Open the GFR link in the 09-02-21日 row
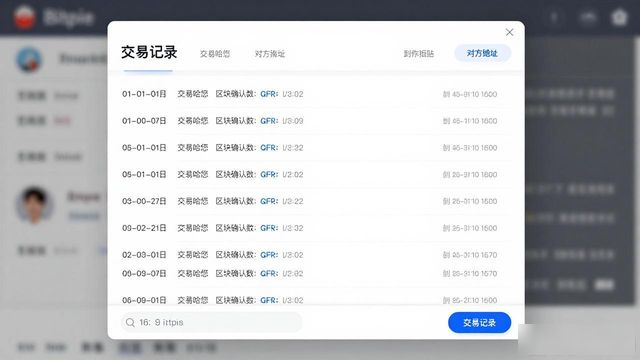640x360 pixels. pos(269,228)
